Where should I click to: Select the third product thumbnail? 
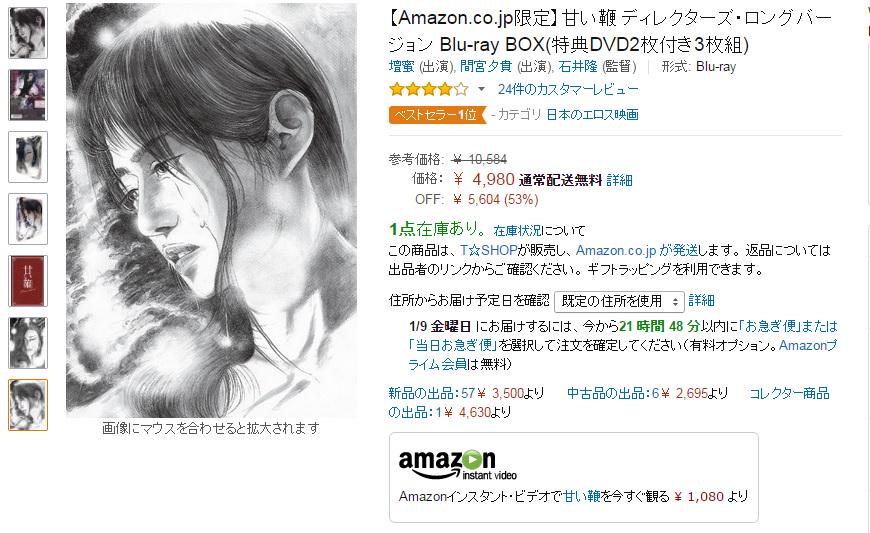click(28, 157)
